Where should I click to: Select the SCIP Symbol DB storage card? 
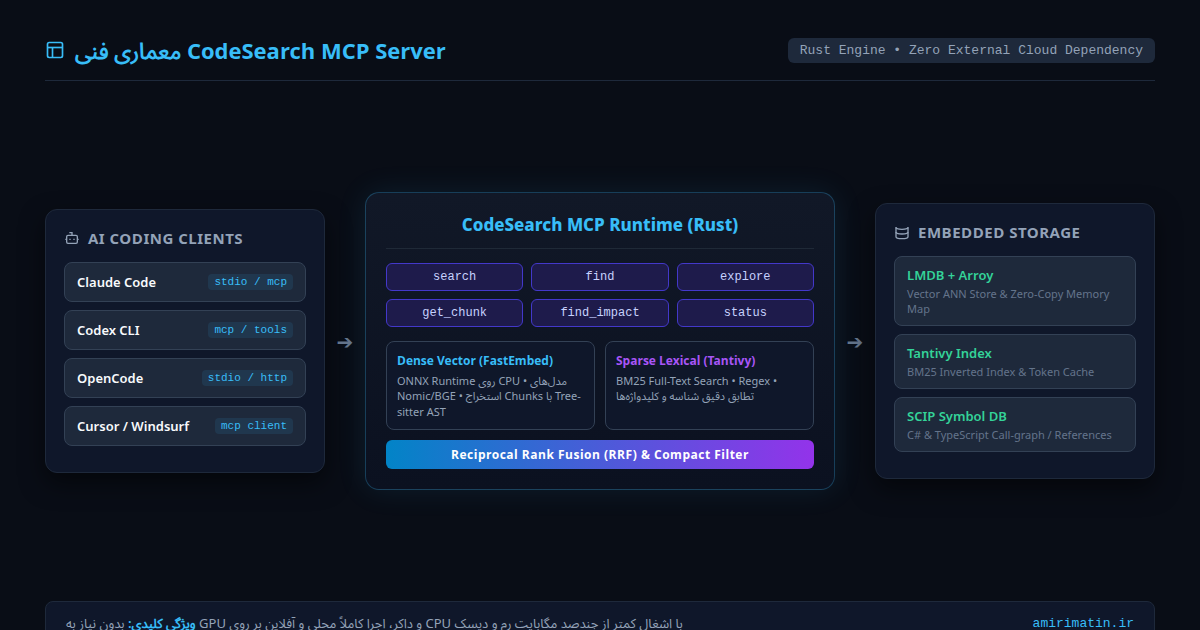point(1015,424)
